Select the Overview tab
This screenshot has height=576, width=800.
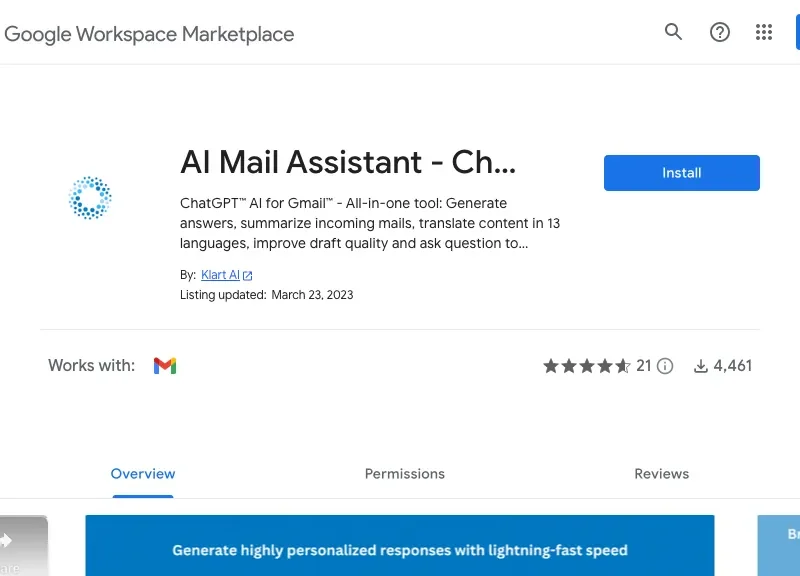point(142,473)
